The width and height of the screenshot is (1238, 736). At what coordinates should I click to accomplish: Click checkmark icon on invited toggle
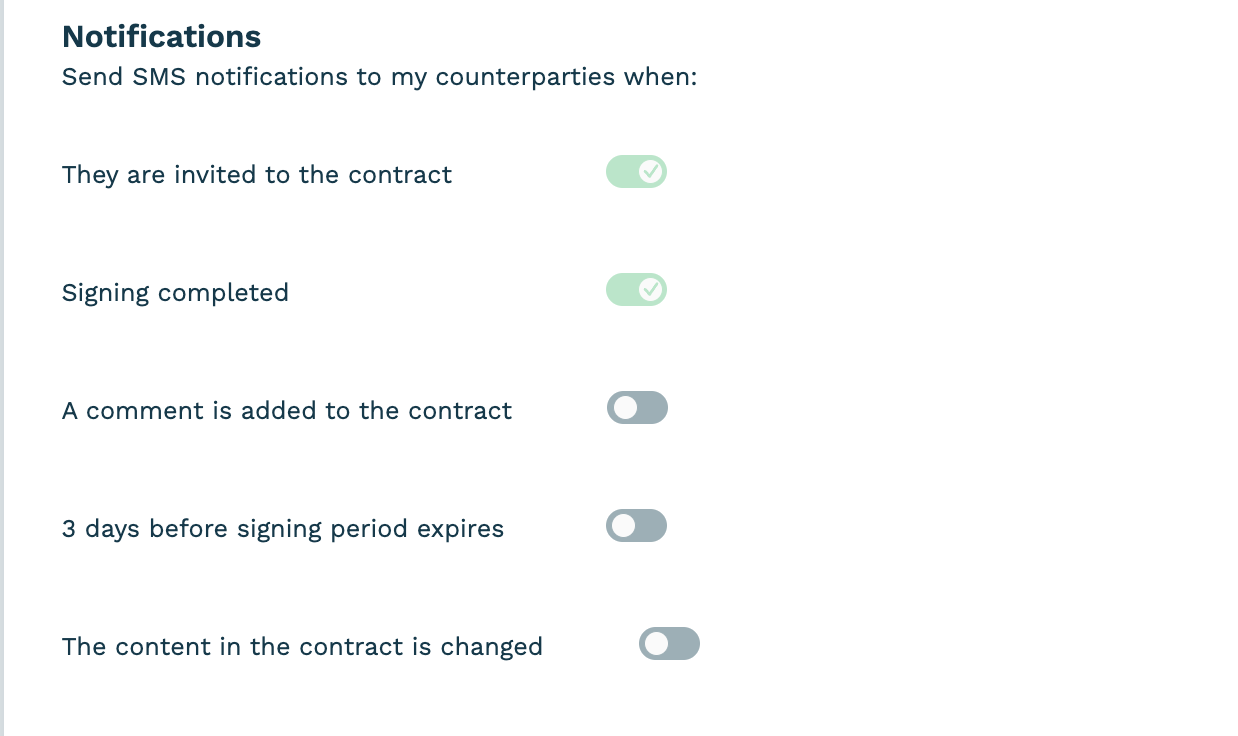point(651,172)
